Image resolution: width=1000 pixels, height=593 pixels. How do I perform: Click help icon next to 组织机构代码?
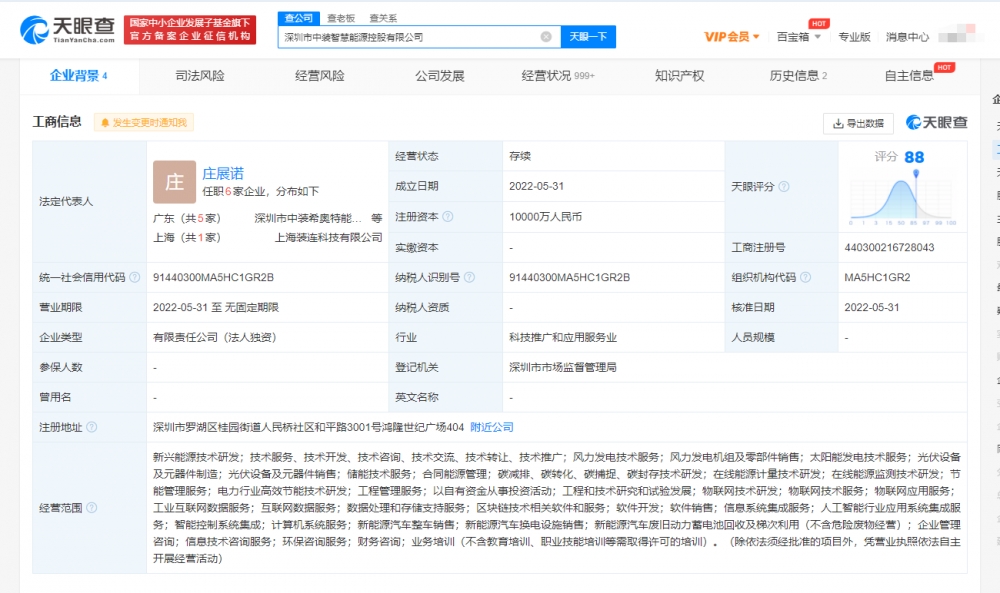coord(805,277)
